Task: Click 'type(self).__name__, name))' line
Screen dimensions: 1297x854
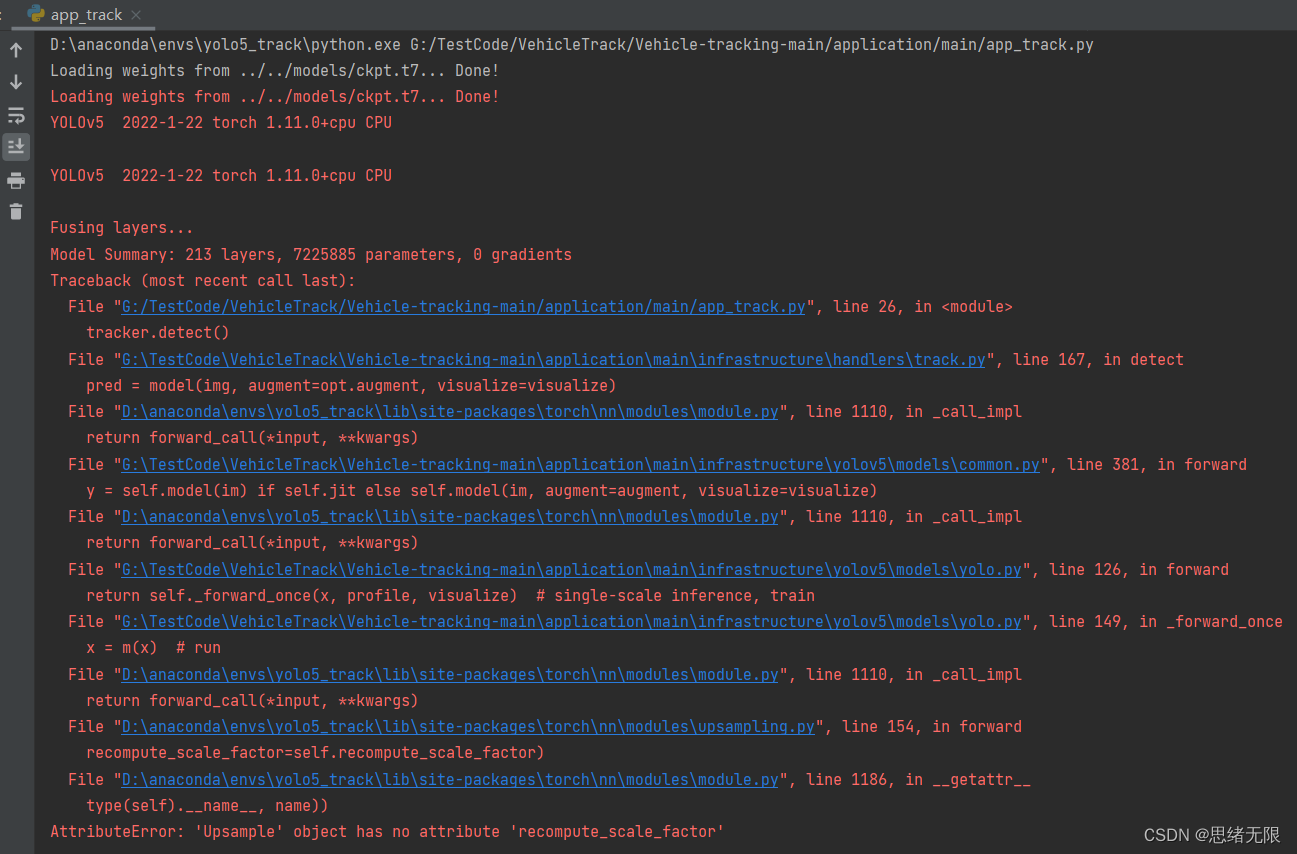Action: [x=207, y=805]
